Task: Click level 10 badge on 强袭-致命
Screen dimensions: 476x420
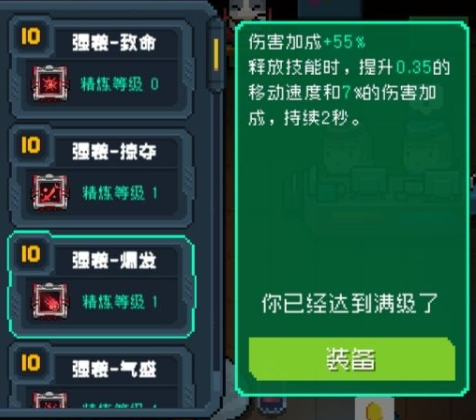Action: [x=30, y=36]
